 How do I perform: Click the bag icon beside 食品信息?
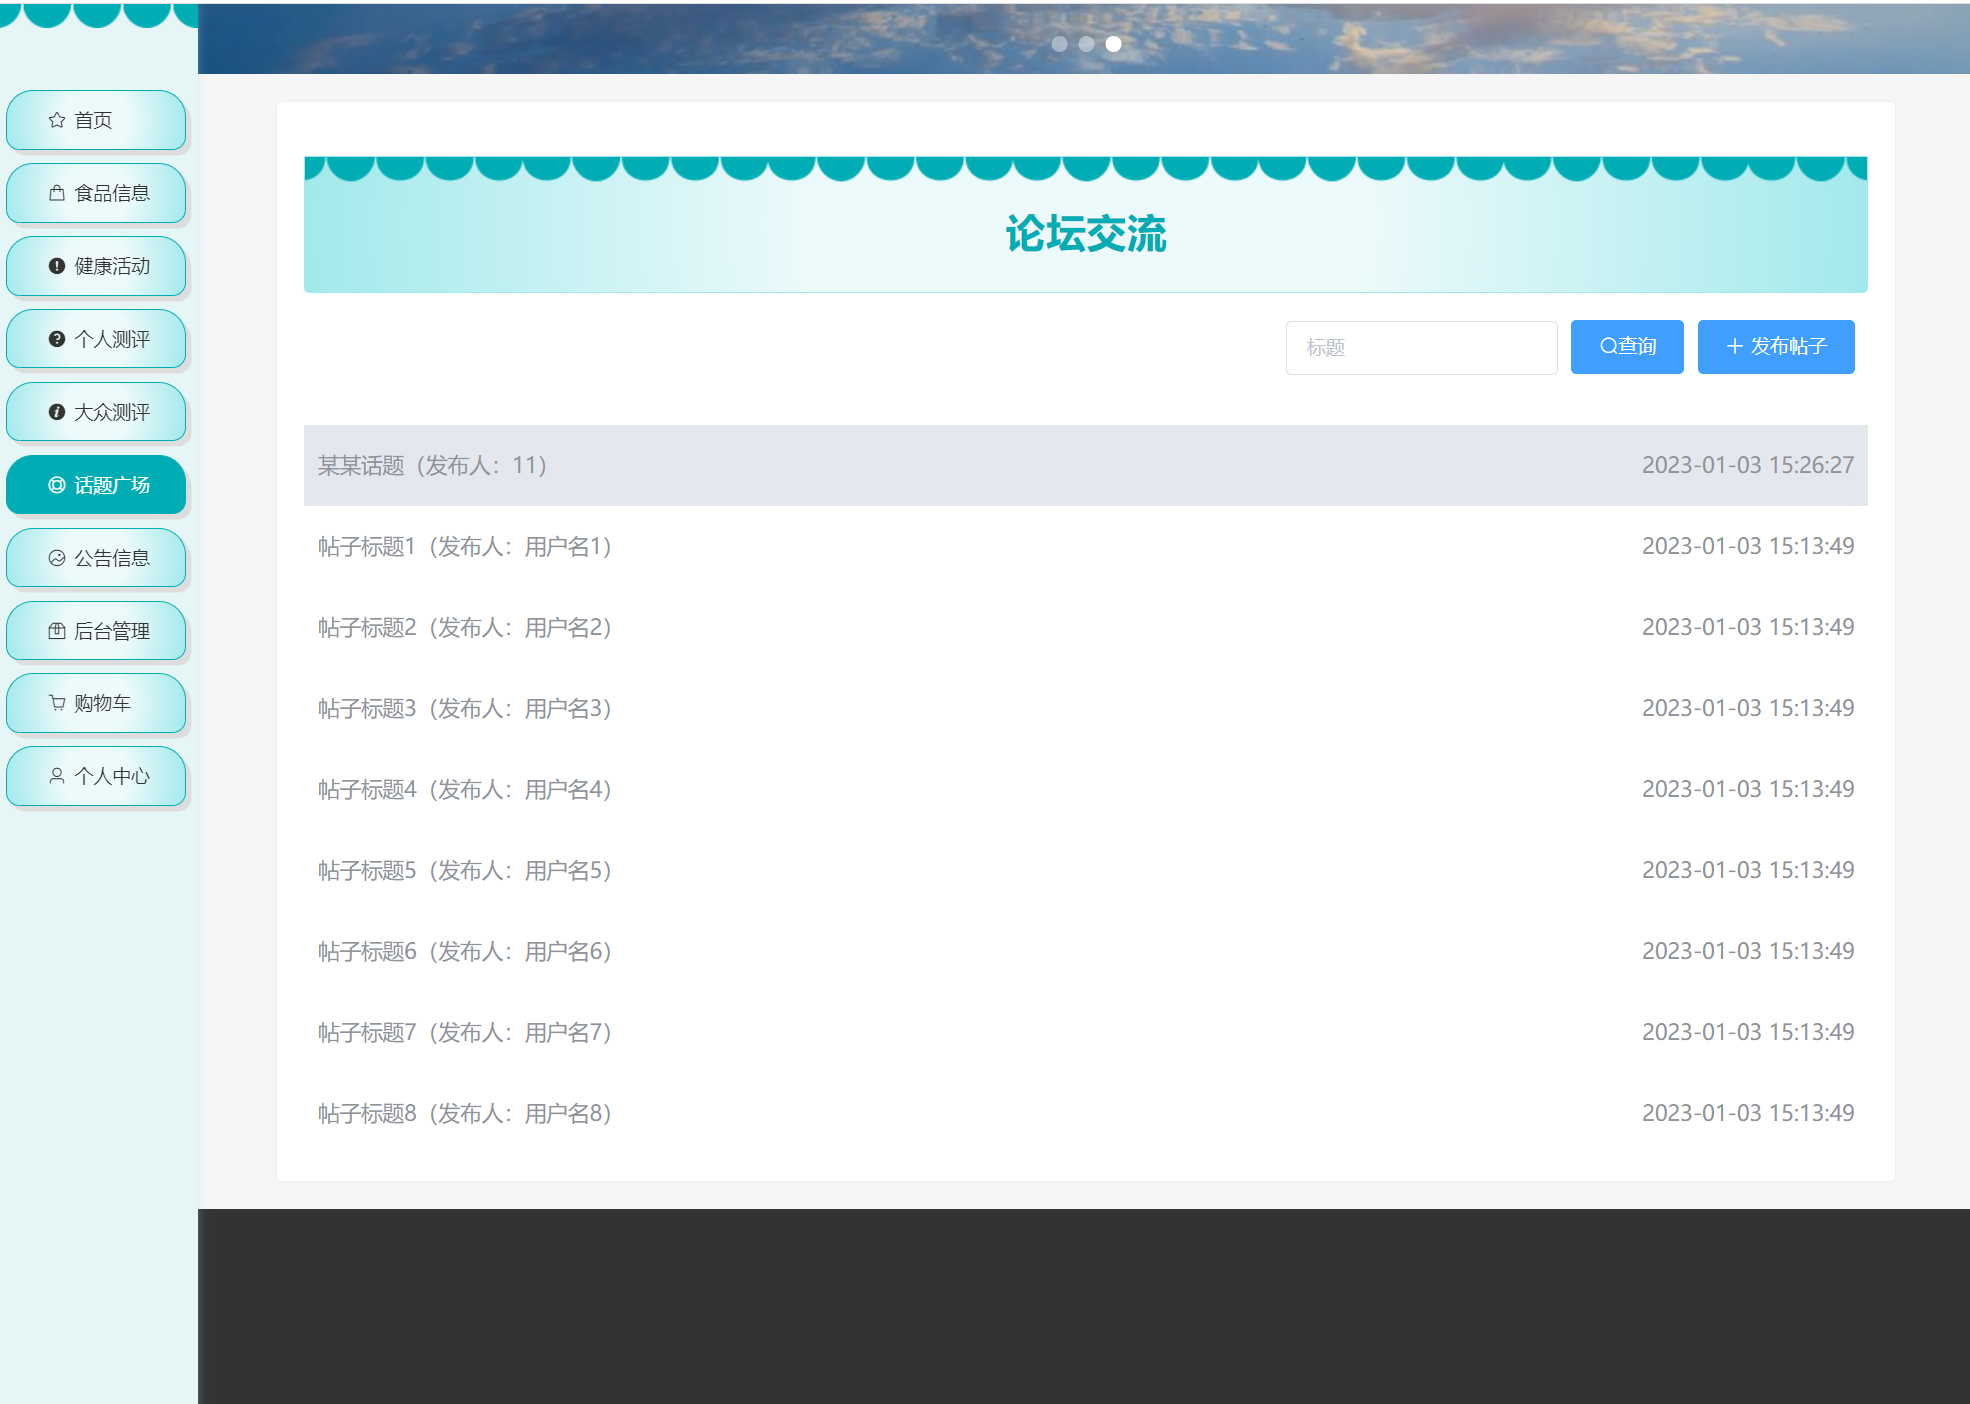coord(57,193)
